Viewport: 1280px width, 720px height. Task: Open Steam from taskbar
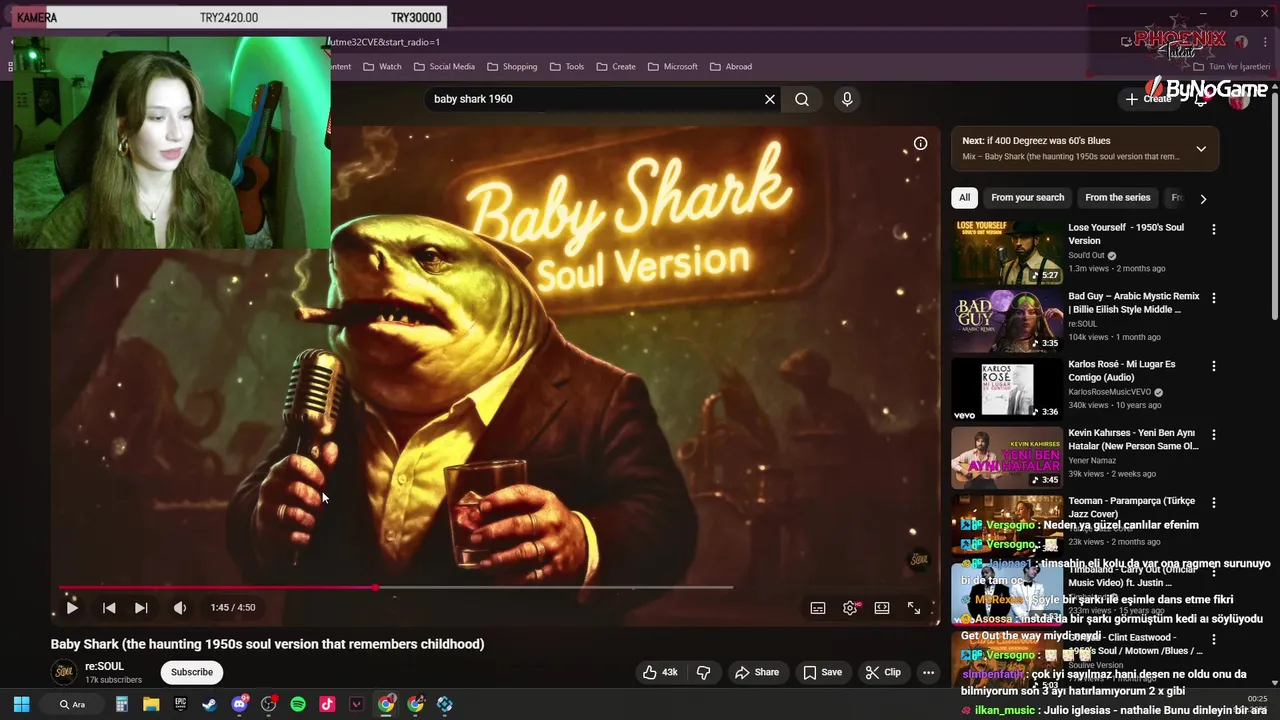coord(209,704)
